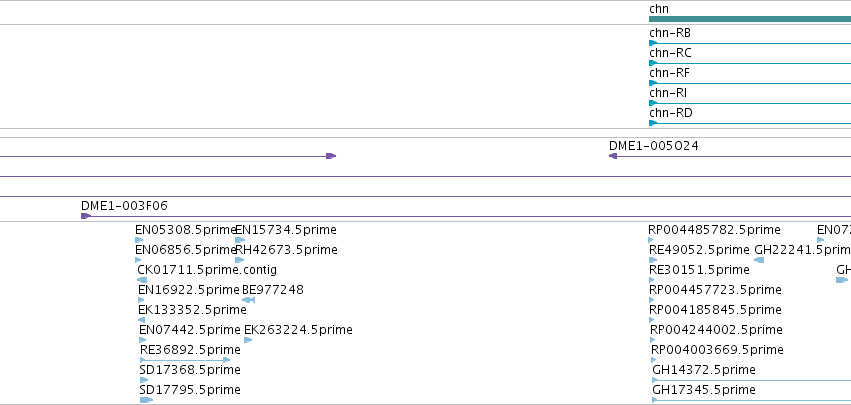This screenshot has height=405, width=851.
Task: Click the BE977248 double-arrow glyph
Action: [249, 300]
